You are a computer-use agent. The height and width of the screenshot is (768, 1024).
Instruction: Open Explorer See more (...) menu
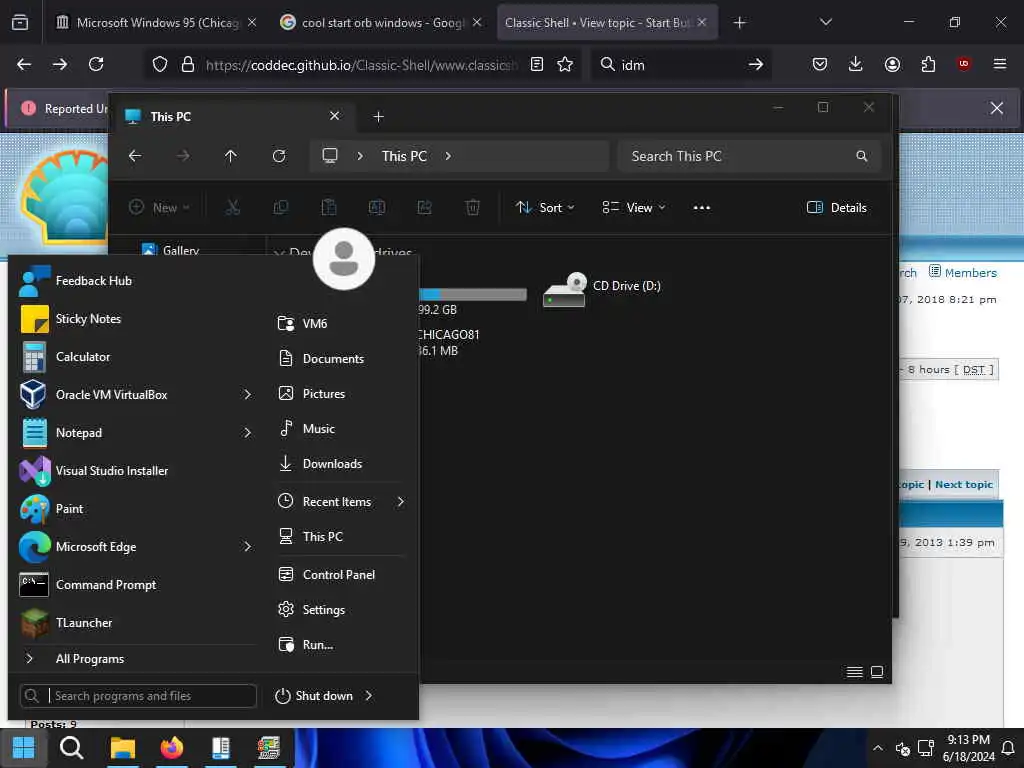(701, 208)
